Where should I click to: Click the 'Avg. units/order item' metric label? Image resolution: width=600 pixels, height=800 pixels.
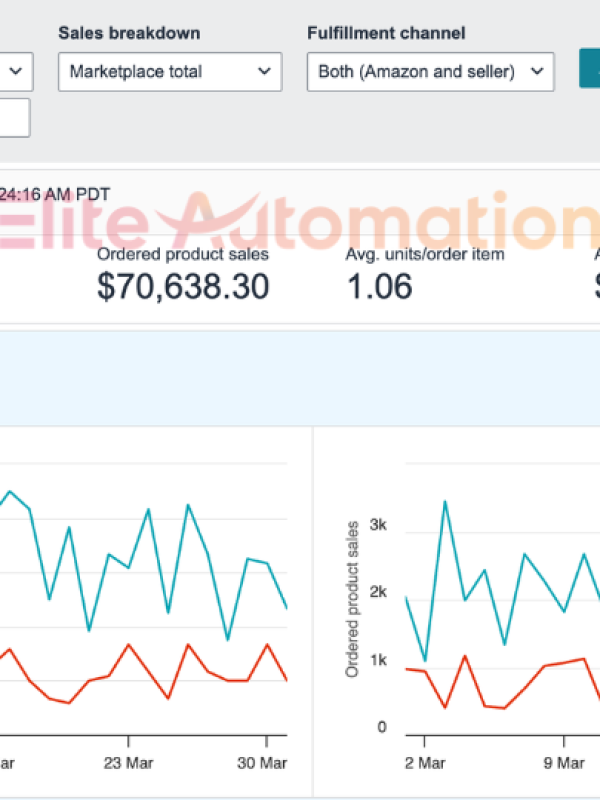pos(425,254)
